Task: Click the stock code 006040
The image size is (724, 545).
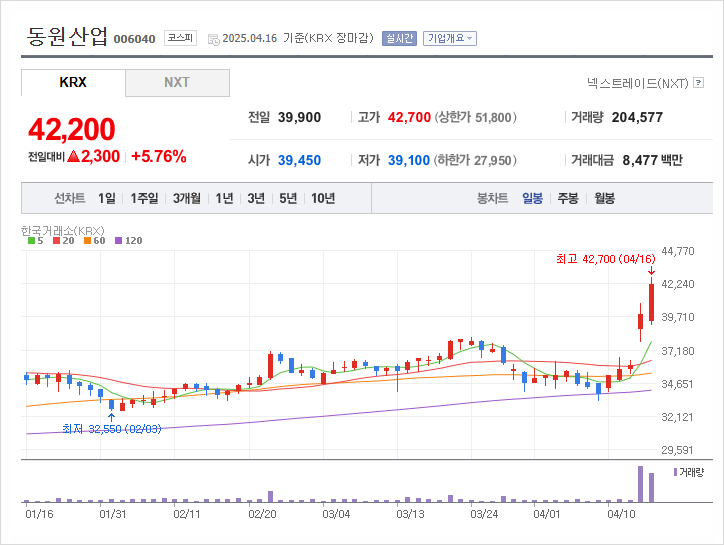Action: (x=134, y=39)
